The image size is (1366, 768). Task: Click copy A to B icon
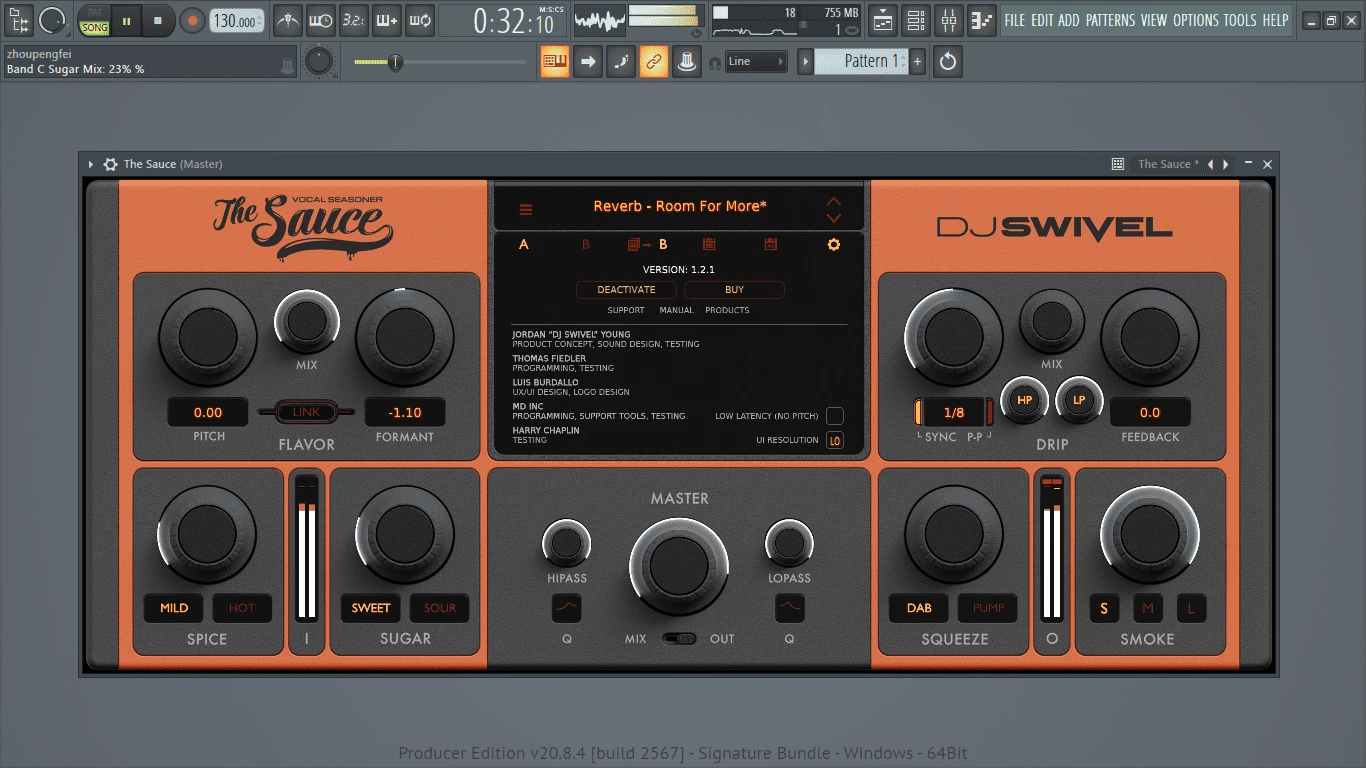point(647,244)
